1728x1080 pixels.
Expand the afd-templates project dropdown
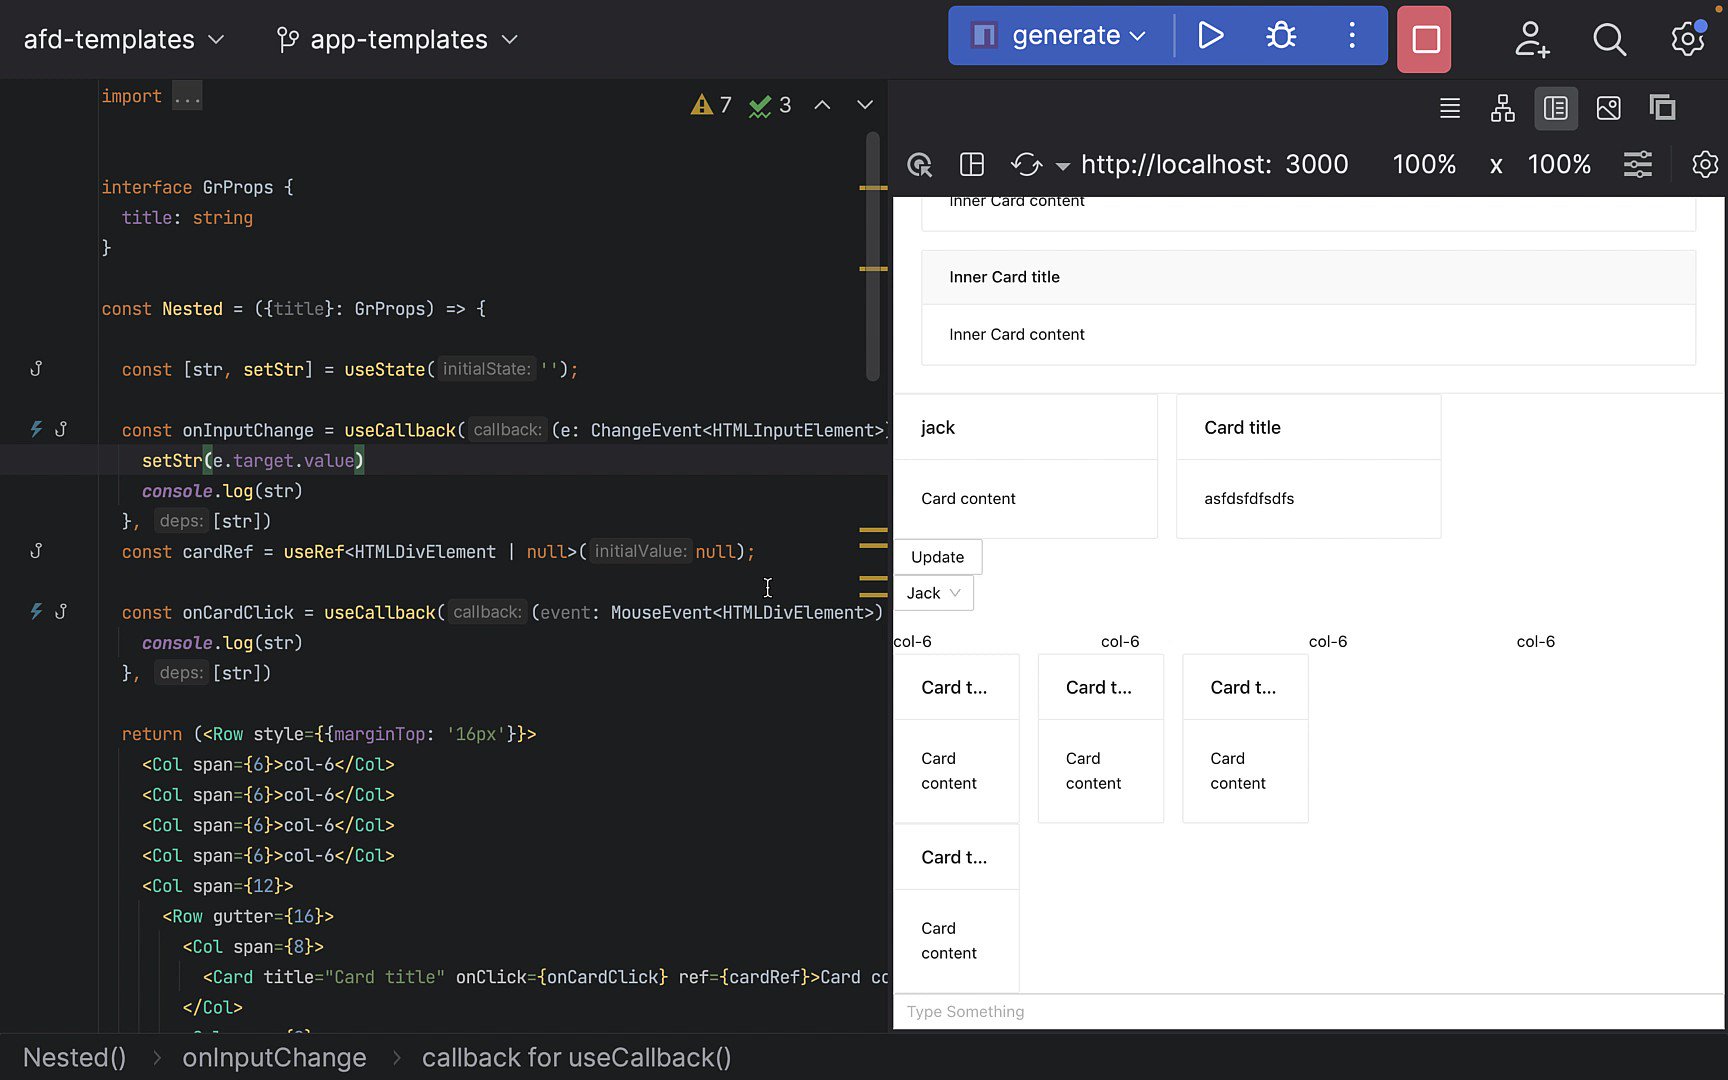119,39
